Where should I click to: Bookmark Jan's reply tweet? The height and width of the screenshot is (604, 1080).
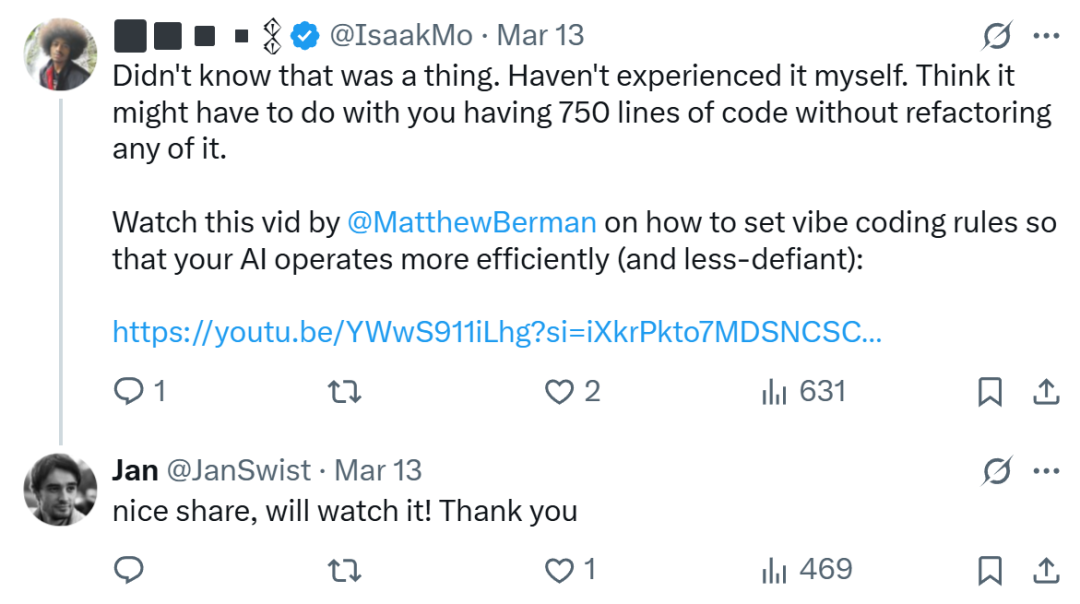(x=989, y=570)
